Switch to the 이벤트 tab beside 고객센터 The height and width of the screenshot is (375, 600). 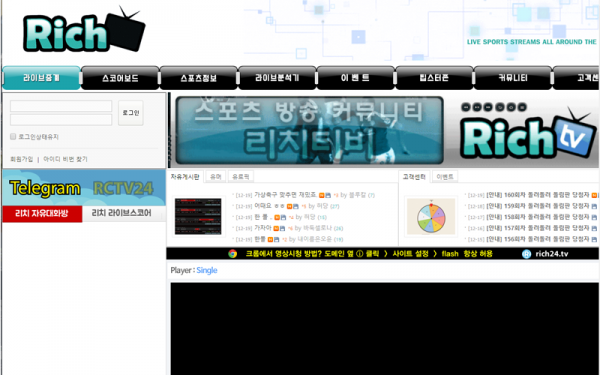point(445,176)
